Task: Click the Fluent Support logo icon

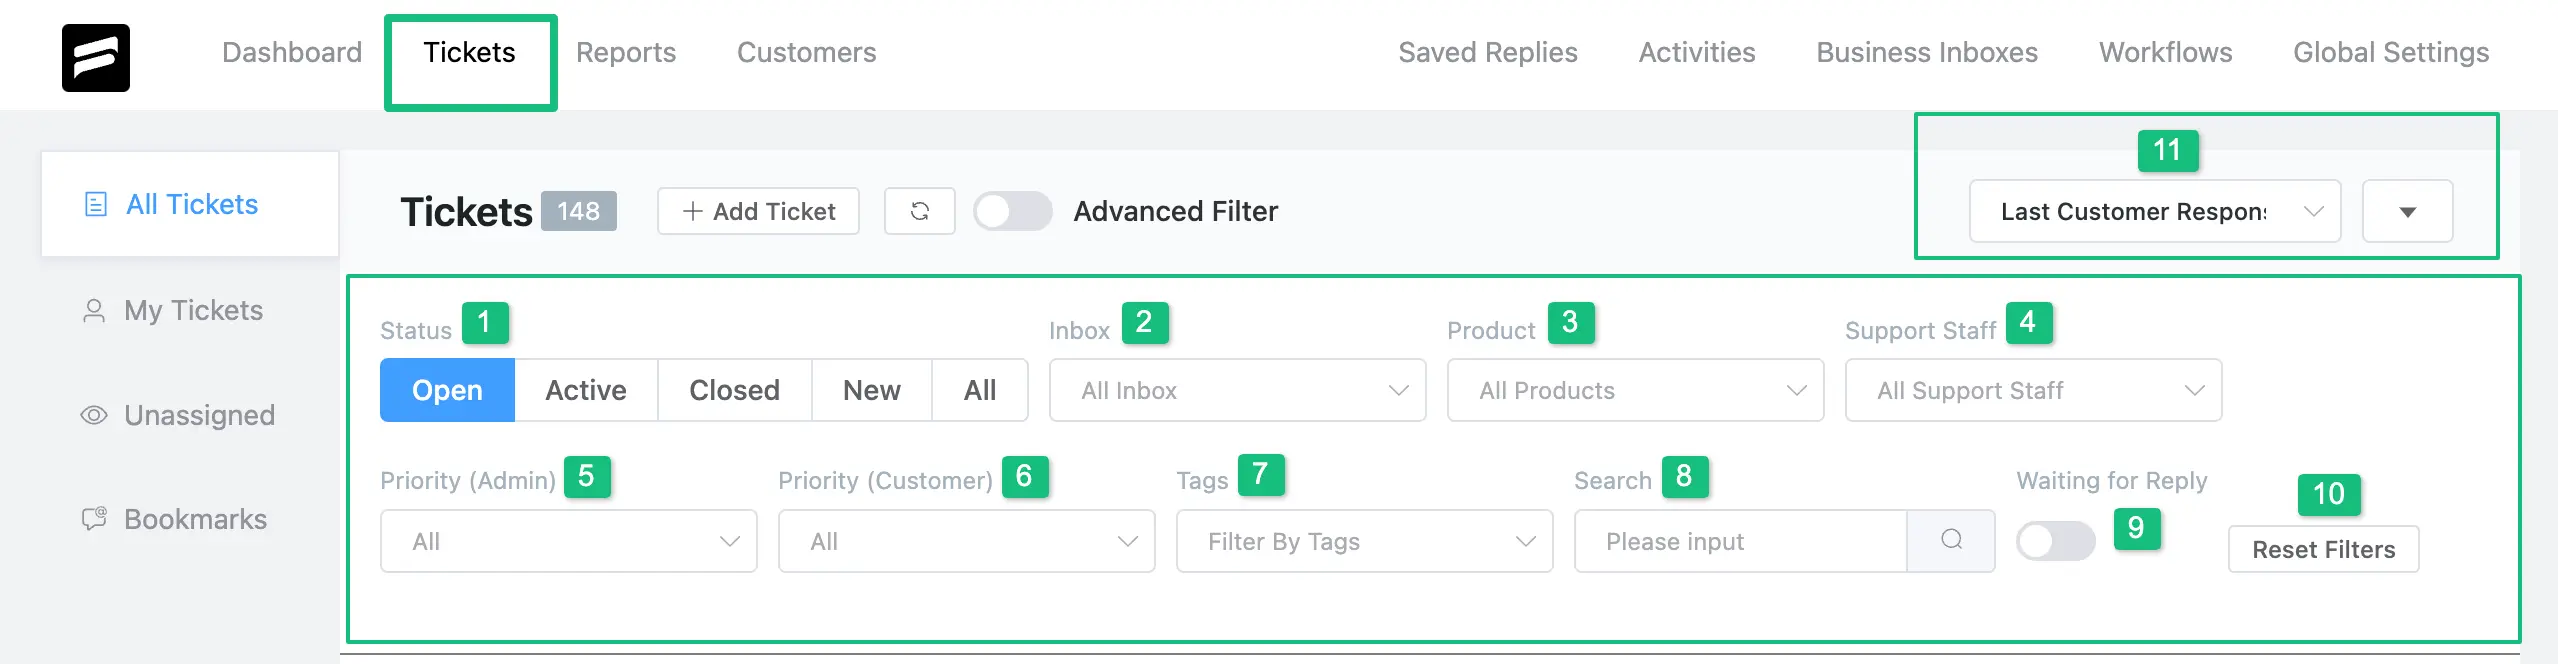Action: tap(96, 58)
